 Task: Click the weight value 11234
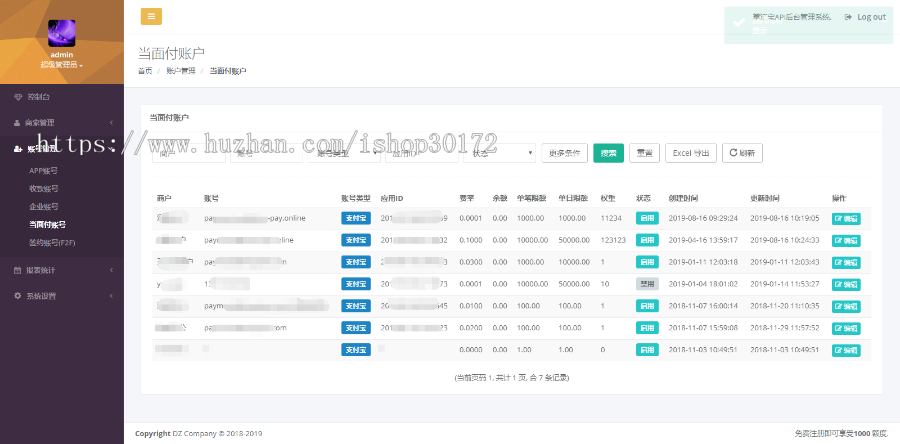[611, 218]
